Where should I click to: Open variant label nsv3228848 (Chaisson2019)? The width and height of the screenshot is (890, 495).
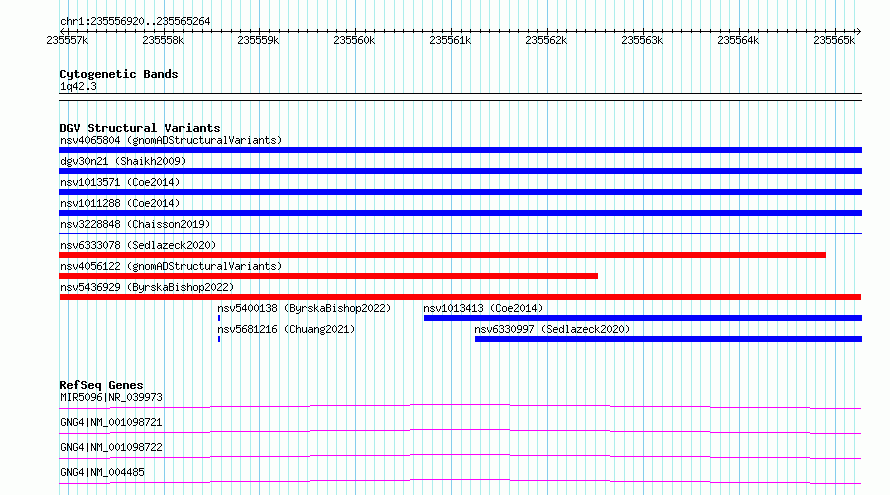click(135, 224)
